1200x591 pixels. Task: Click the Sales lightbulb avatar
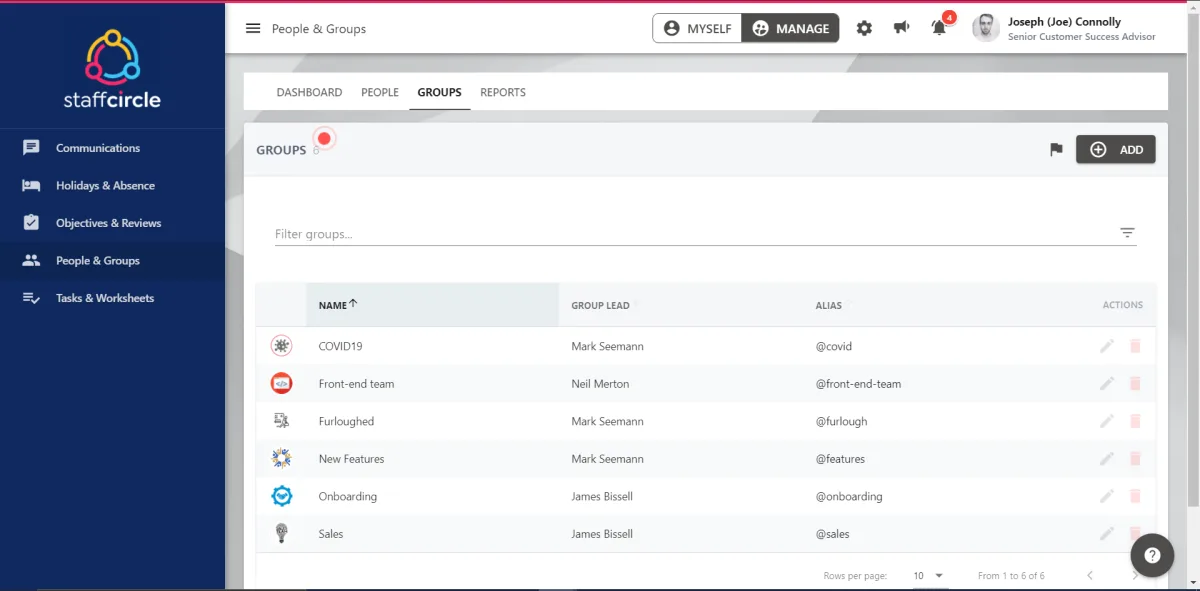coord(281,534)
